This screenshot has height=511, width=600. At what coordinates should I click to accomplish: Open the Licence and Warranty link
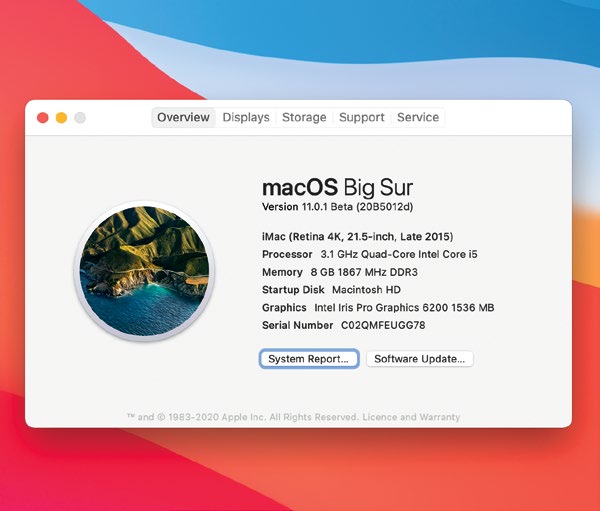pos(411,417)
